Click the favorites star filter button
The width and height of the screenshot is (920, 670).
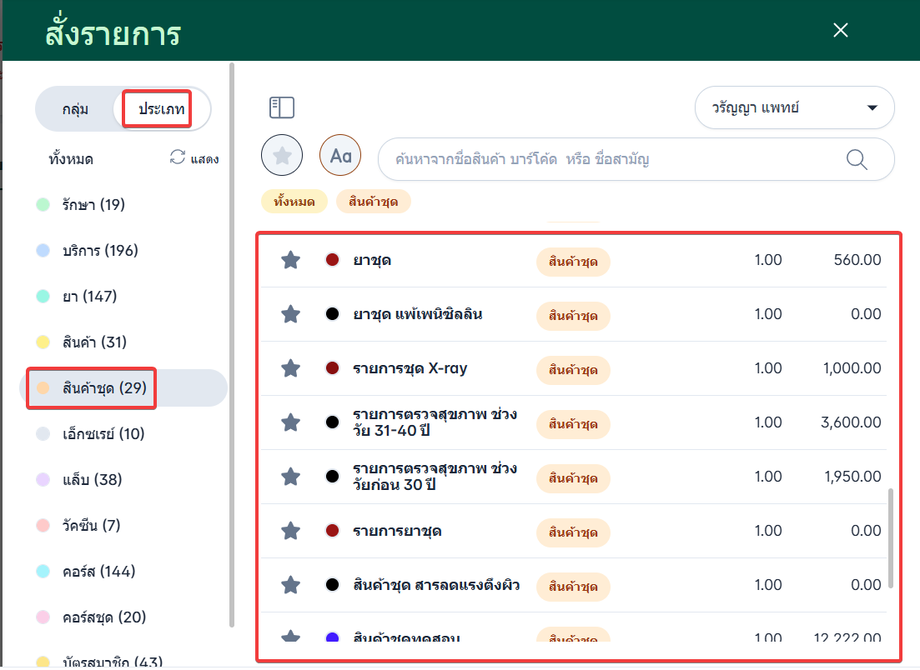point(282,155)
